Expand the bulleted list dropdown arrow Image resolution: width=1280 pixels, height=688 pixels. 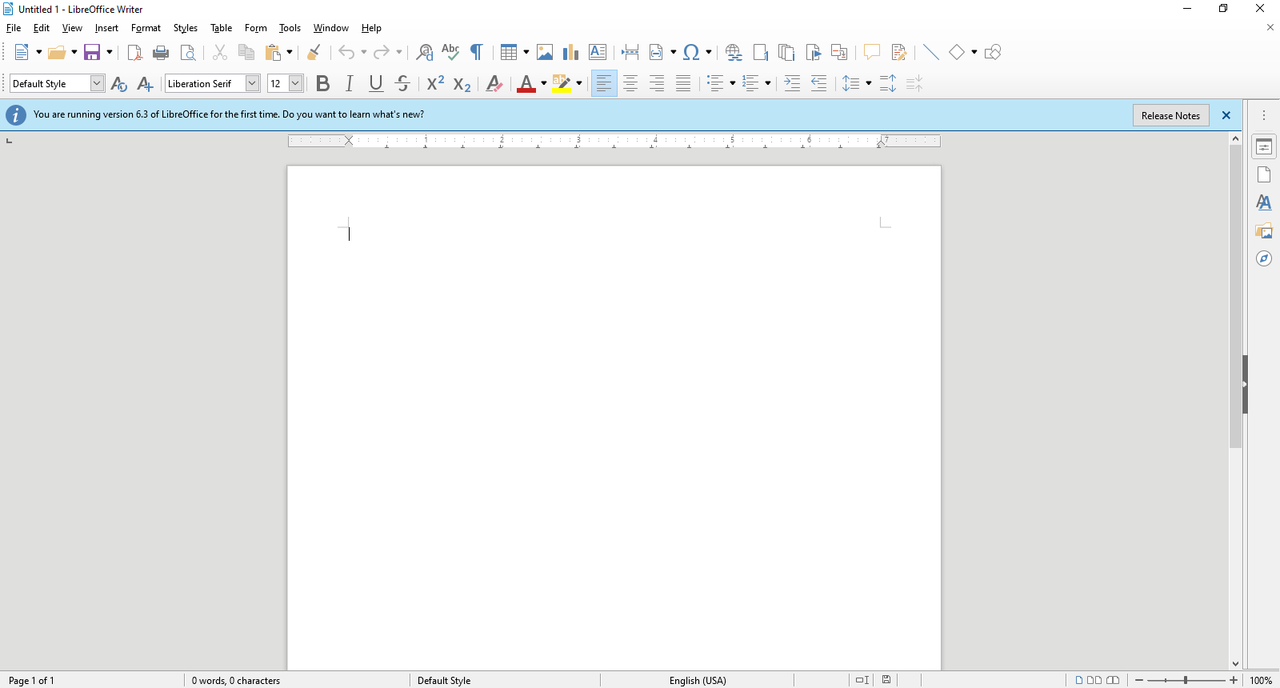(732, 84)
